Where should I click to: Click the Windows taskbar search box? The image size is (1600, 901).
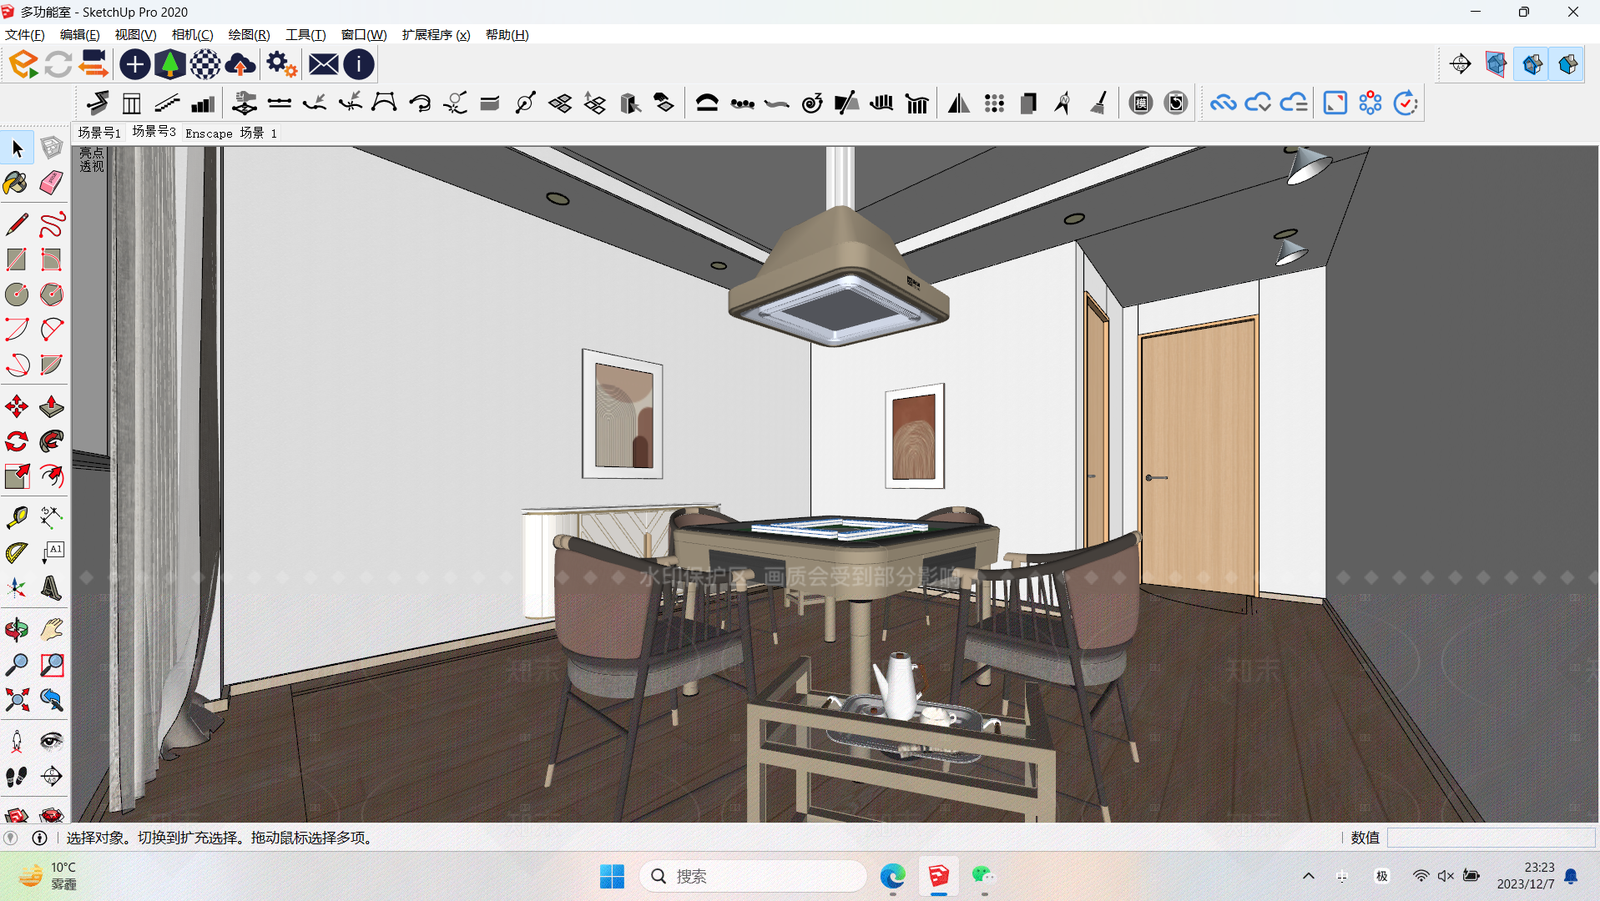point(753,876)
